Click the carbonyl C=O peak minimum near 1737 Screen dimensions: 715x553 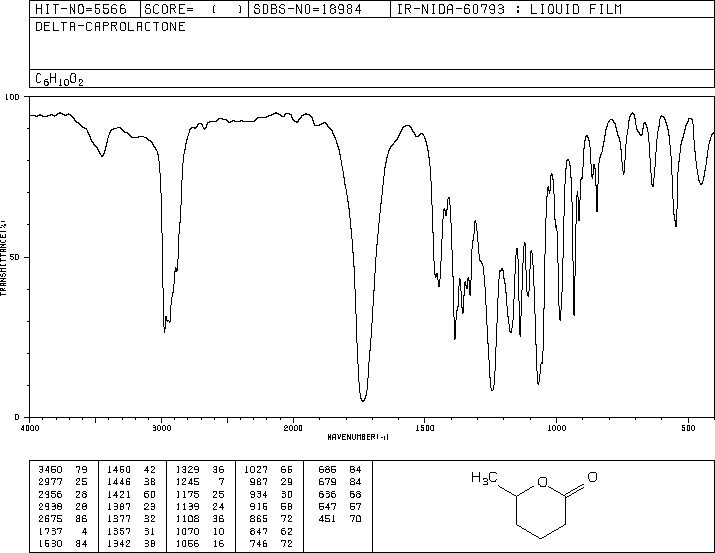(x=363, y=400)
